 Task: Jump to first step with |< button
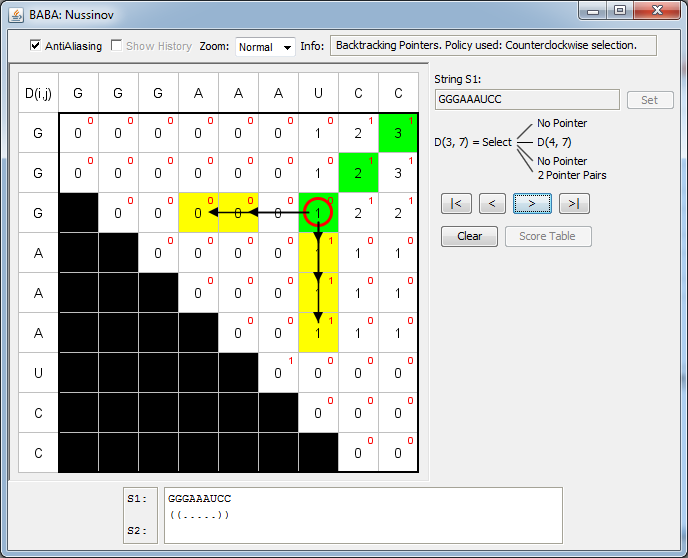pos(455,204)
